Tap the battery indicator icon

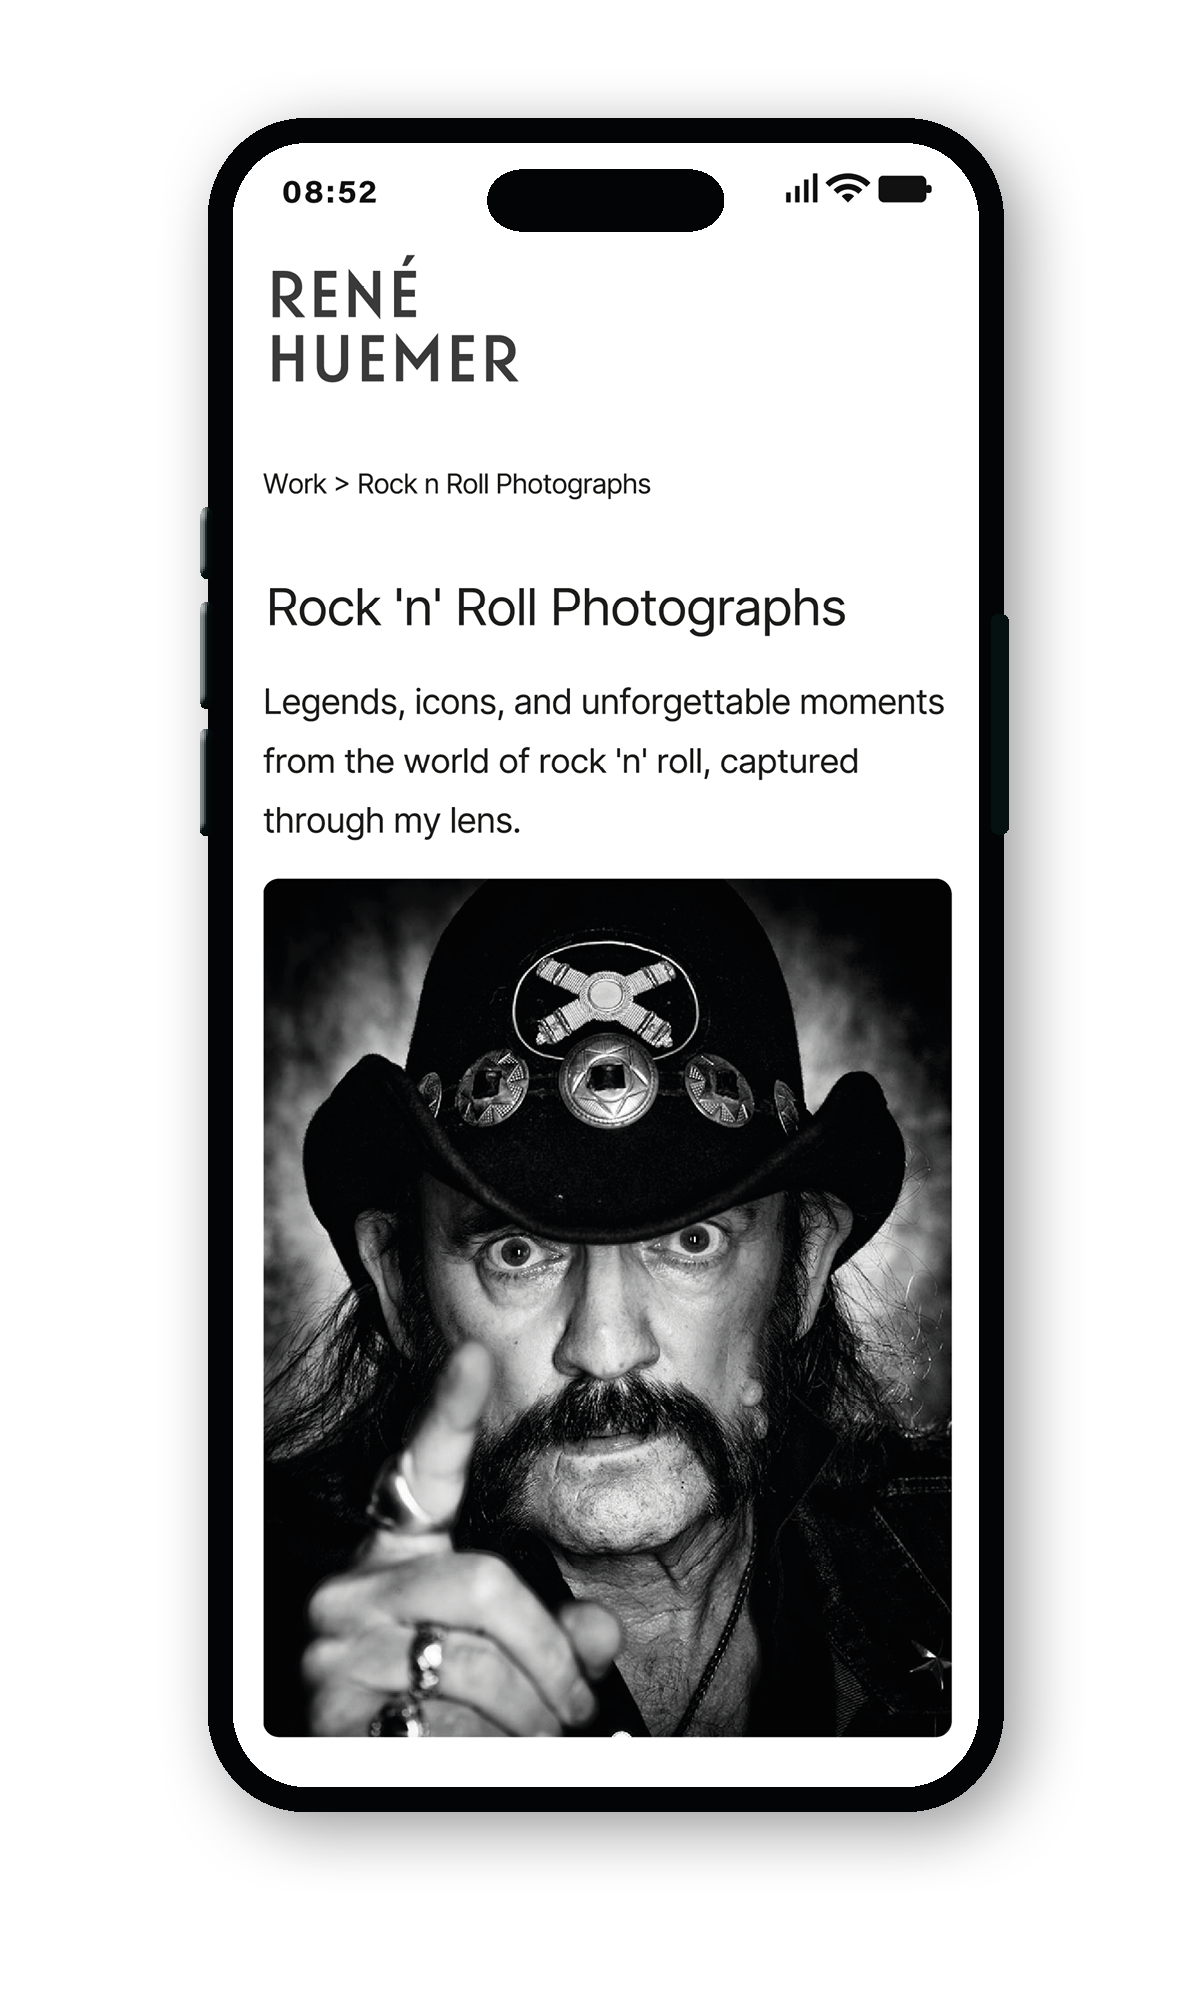905,188
